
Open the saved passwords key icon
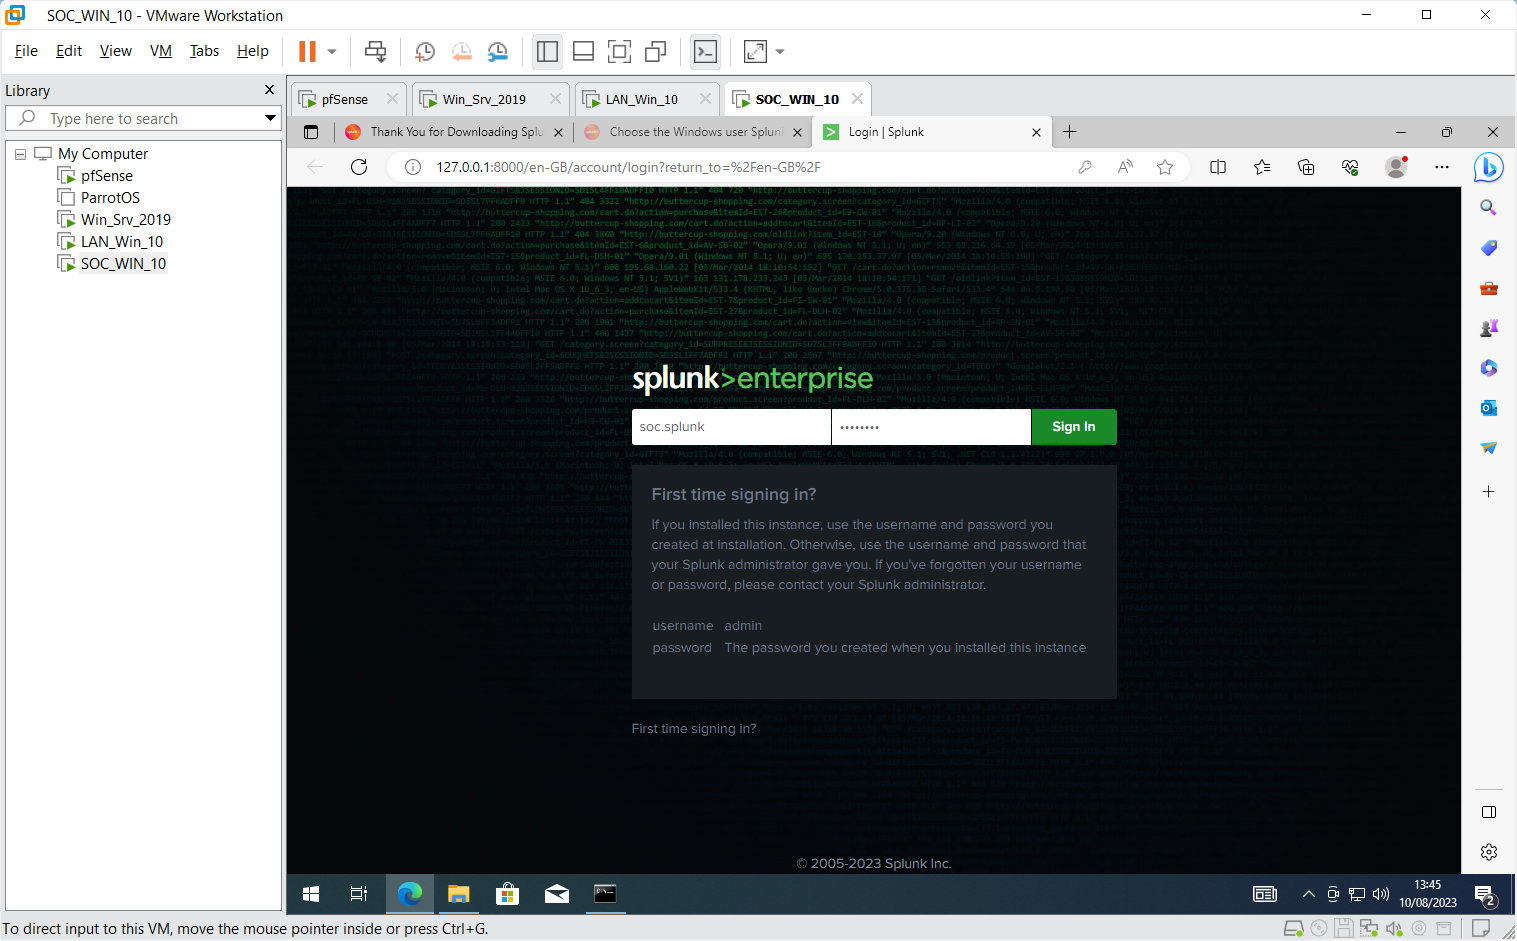click(1084, 167)
